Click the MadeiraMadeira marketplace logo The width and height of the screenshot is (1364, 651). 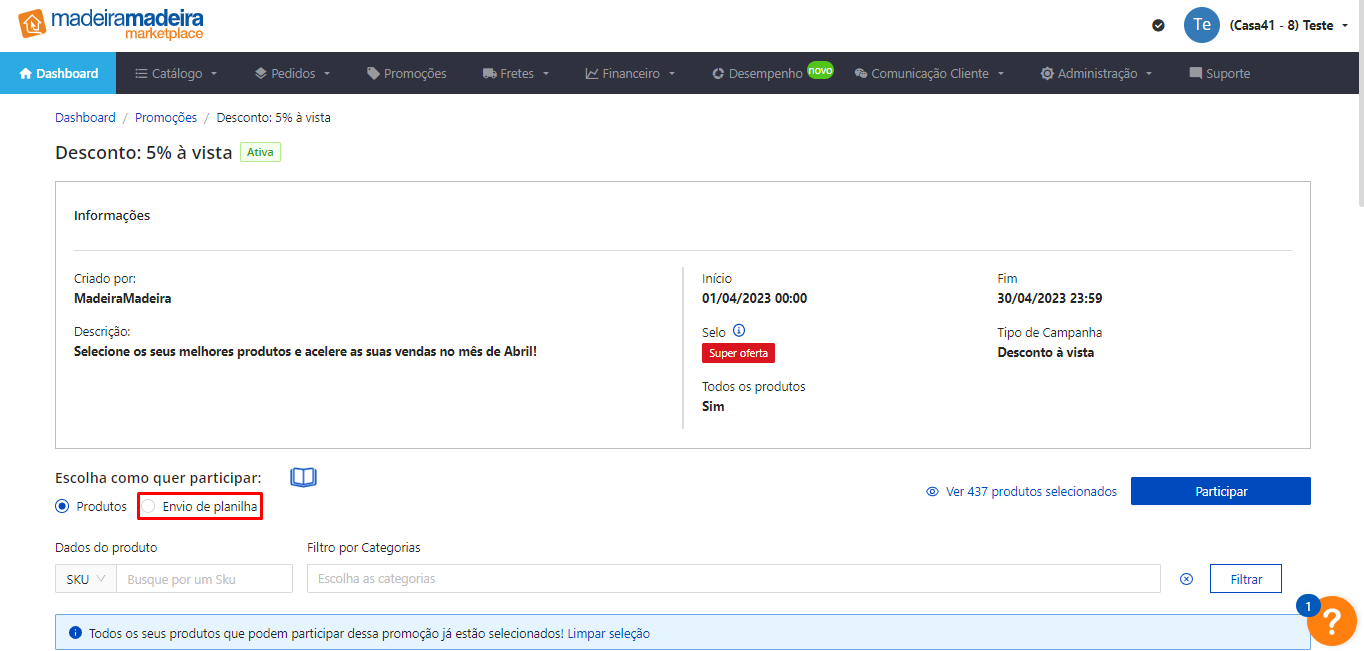[111, 24]
